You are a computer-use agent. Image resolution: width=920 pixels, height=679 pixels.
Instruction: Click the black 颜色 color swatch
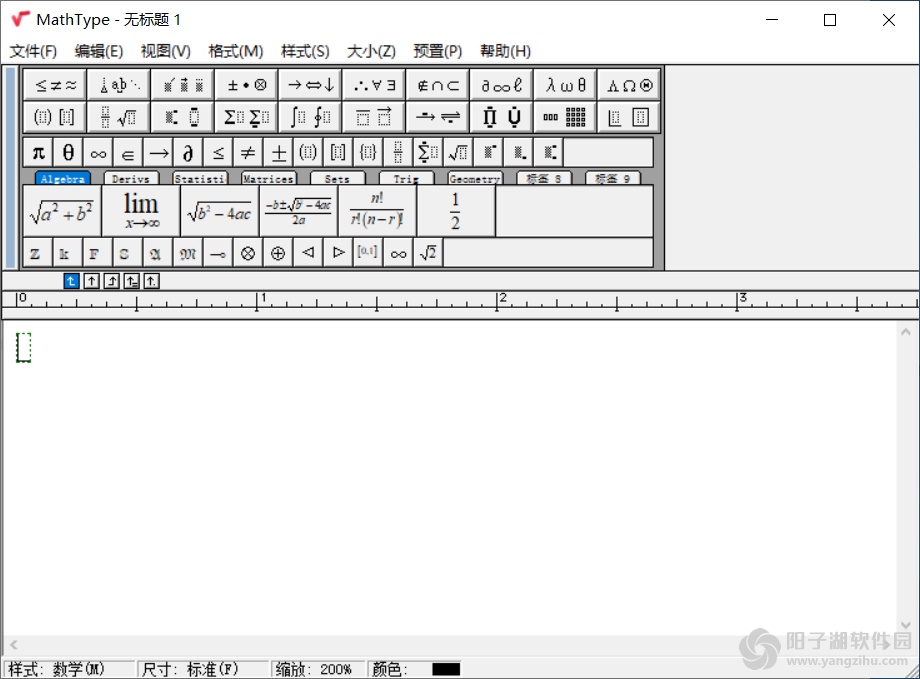point(449,669)
